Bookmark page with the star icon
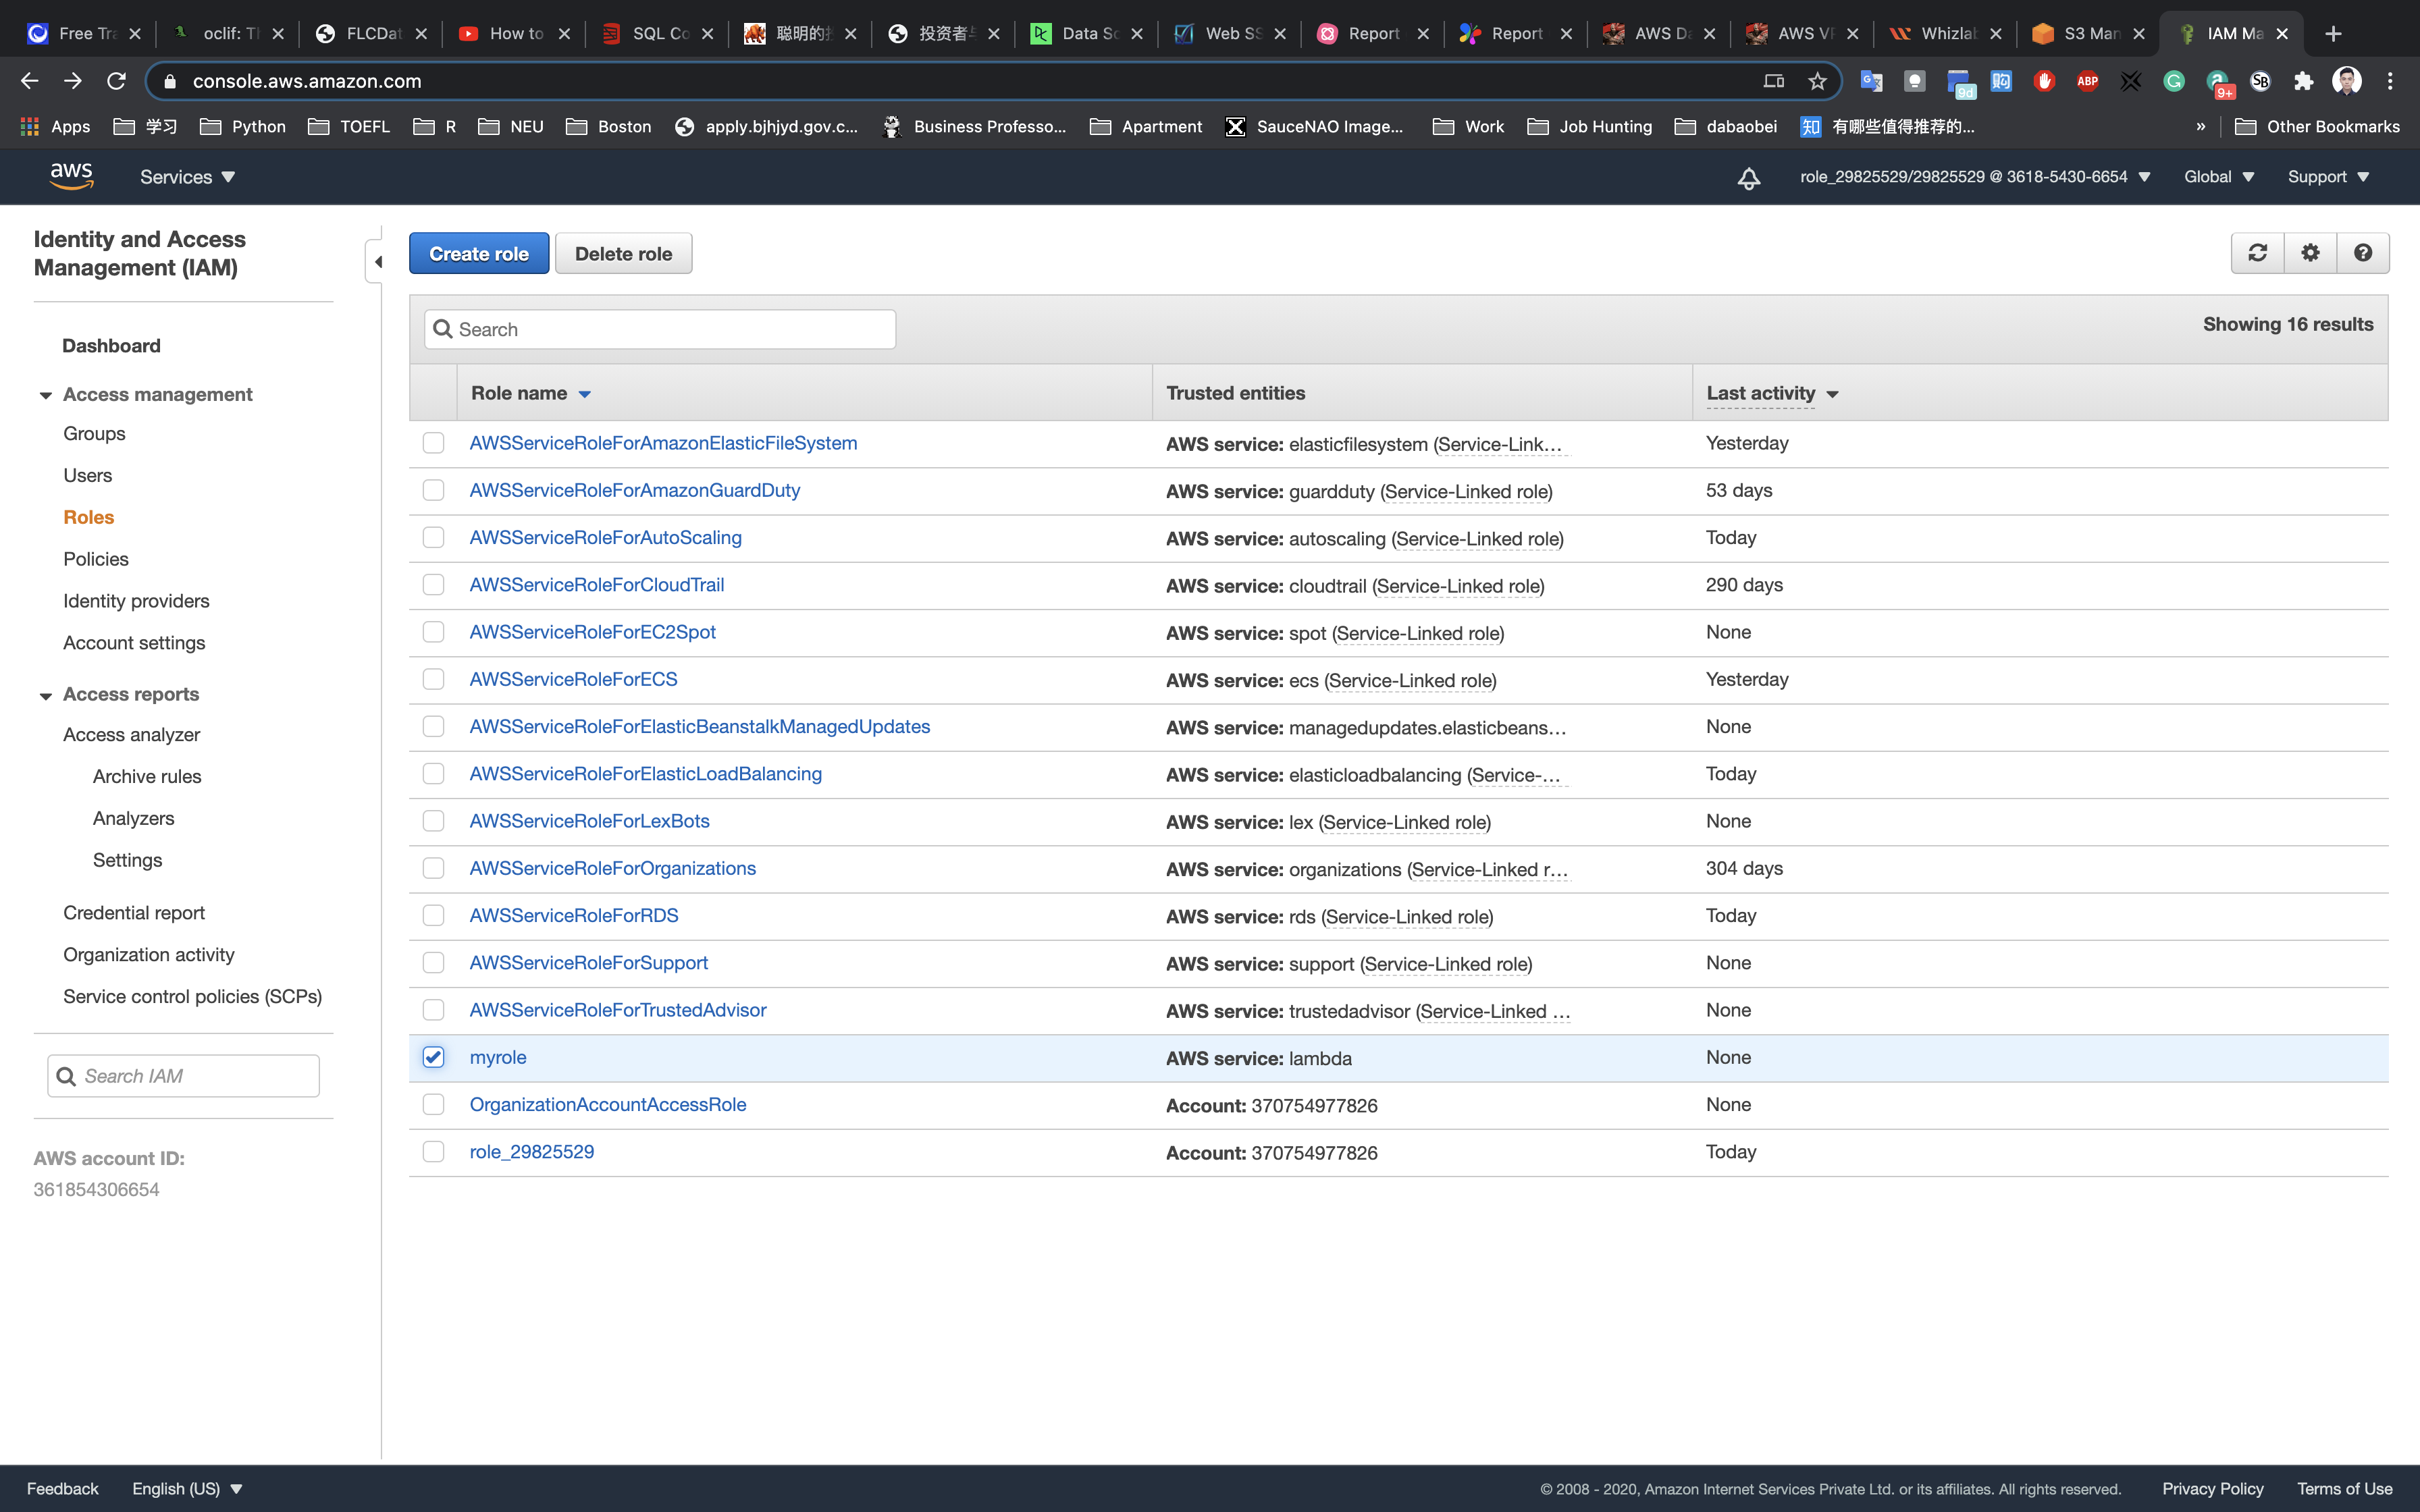 click(1817, 81)
